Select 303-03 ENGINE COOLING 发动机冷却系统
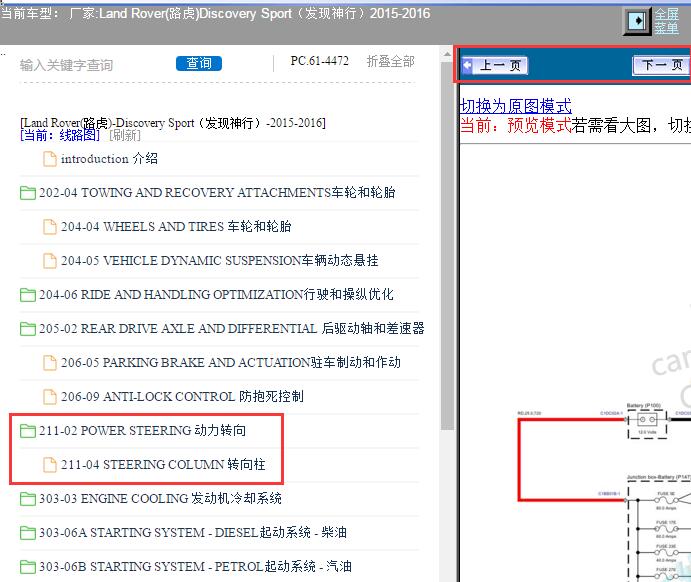The height and width of the screenshot is (582, 691). pos(160,498)
